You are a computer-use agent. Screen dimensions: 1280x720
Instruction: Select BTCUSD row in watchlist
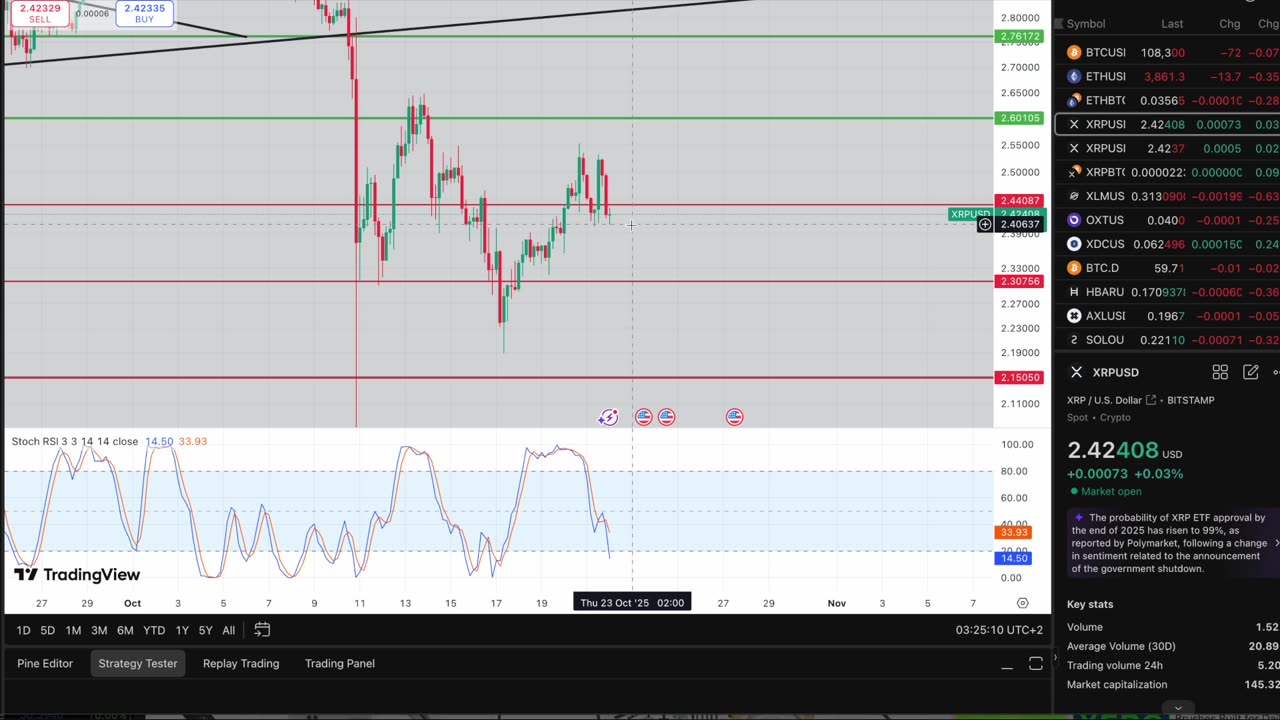1167,52
